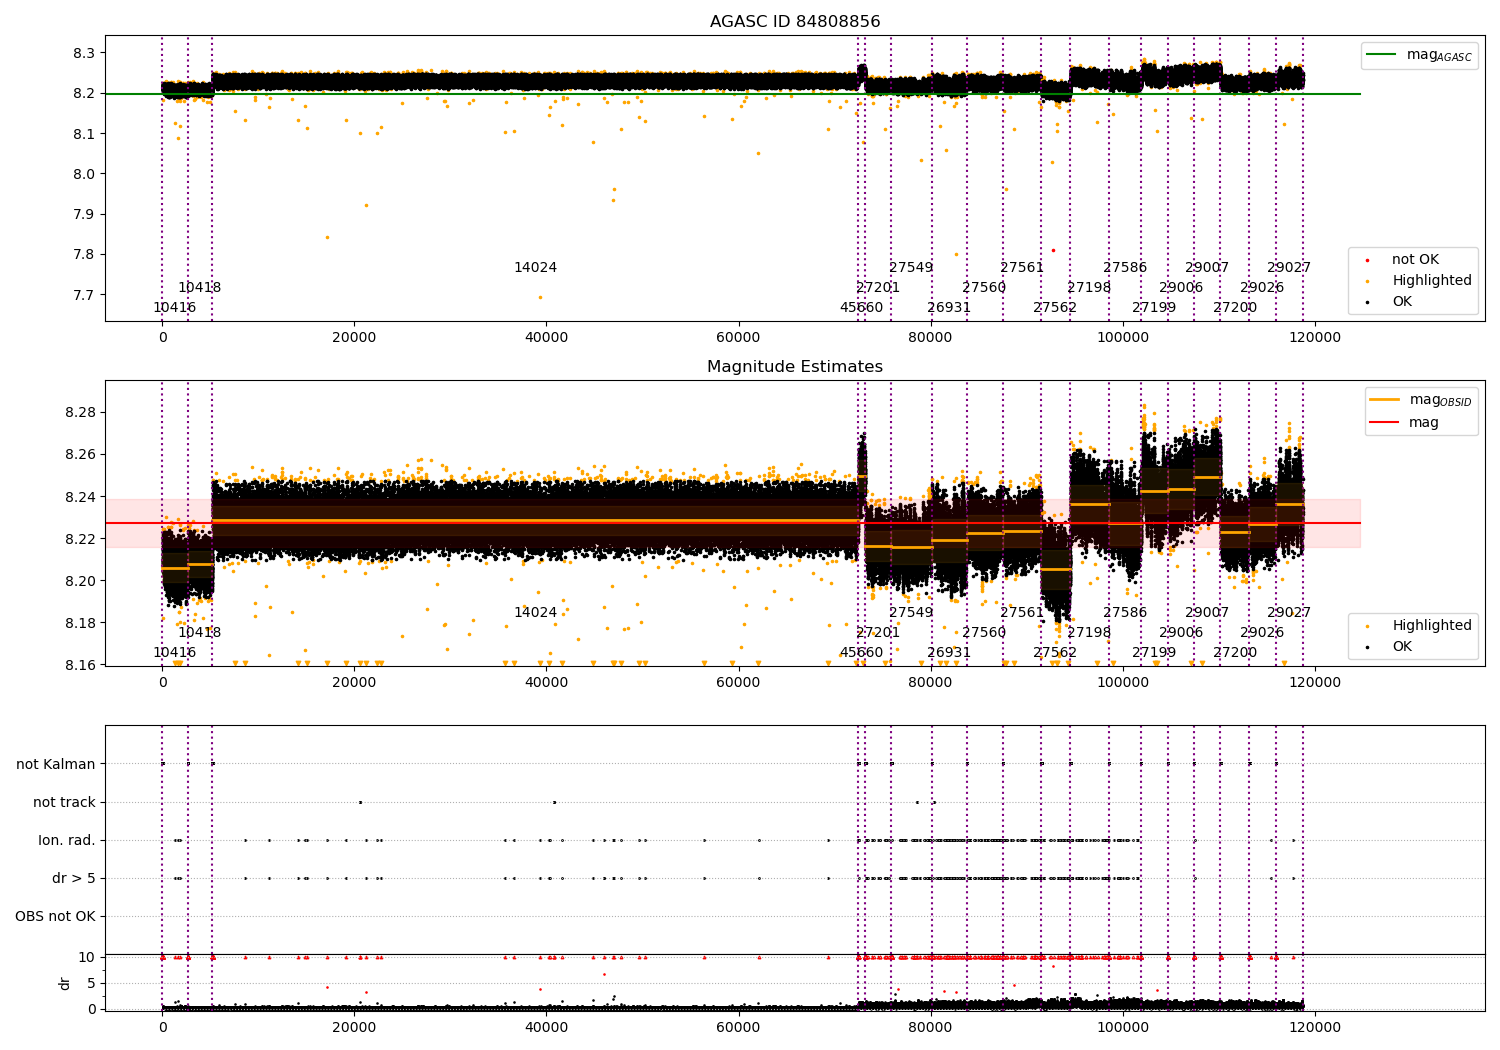The width and height of the screenshot is (1500, 1050).
Task: Click obsid label '10416' in the top plot
Action: tap(175, 308)
